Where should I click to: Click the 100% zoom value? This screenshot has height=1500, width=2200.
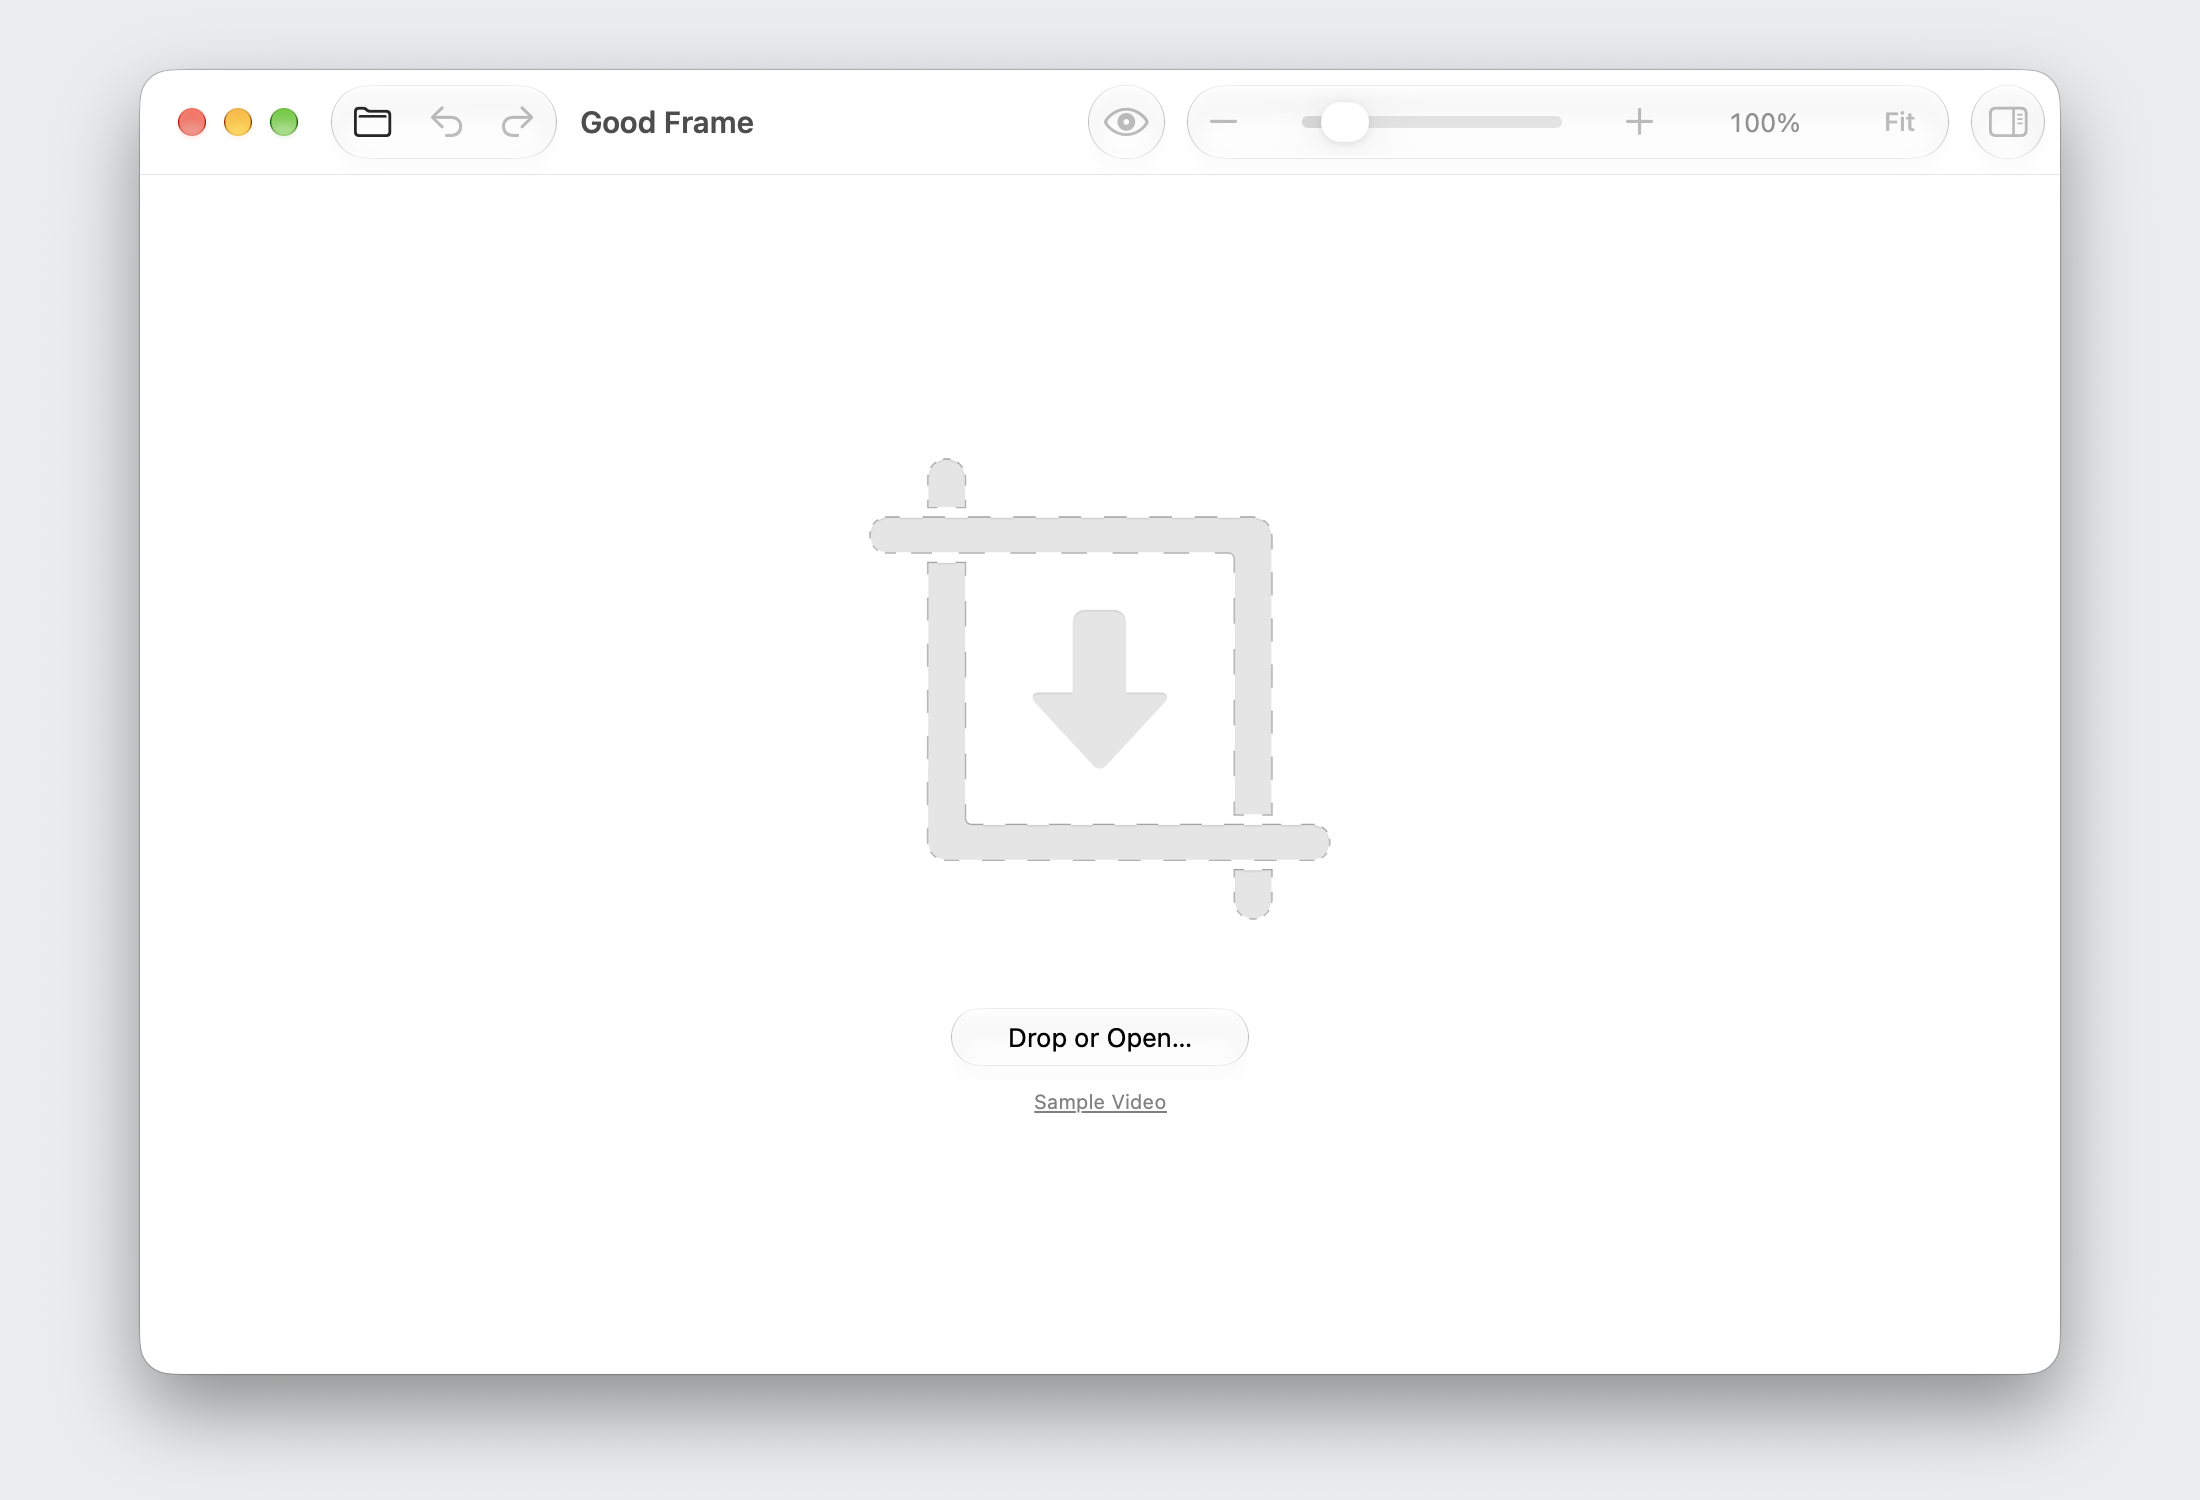coord(1765,122)
